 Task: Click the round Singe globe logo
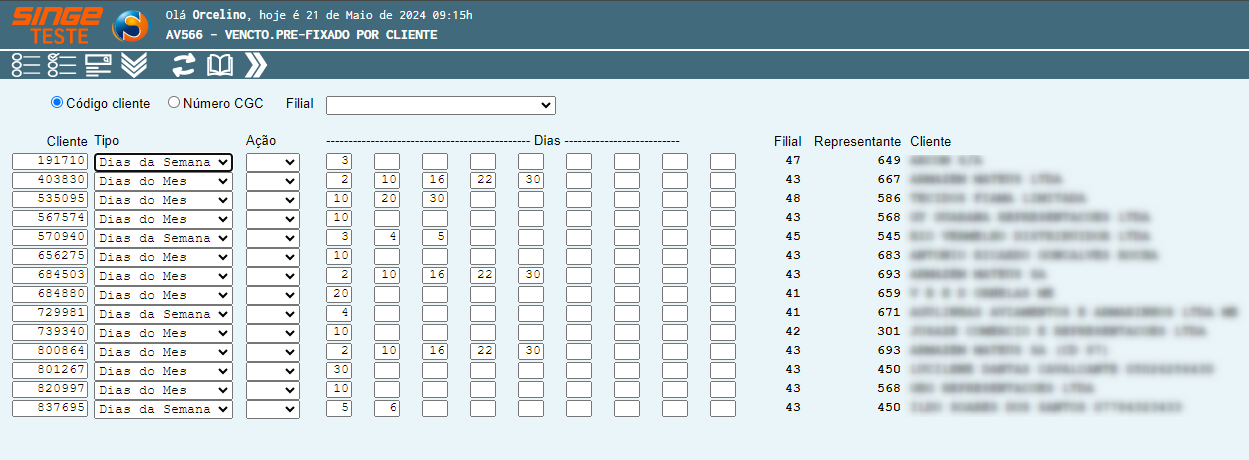click(130, 25)
